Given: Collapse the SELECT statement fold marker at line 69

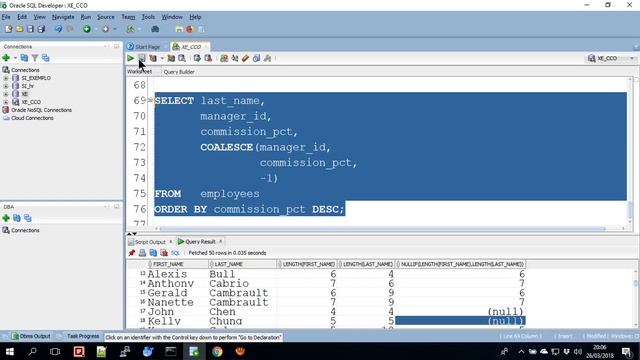Looking at the screenshot, I should pyautogui.click(x=150, y=100).
